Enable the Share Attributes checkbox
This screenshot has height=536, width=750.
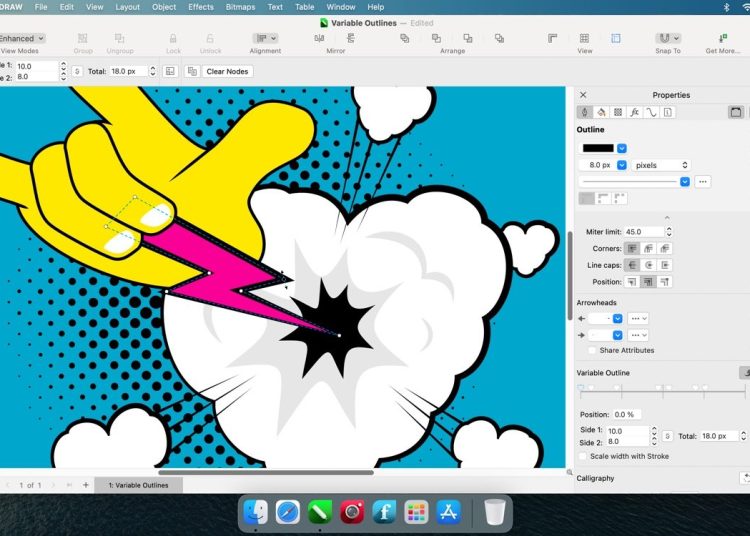[593, 350]
